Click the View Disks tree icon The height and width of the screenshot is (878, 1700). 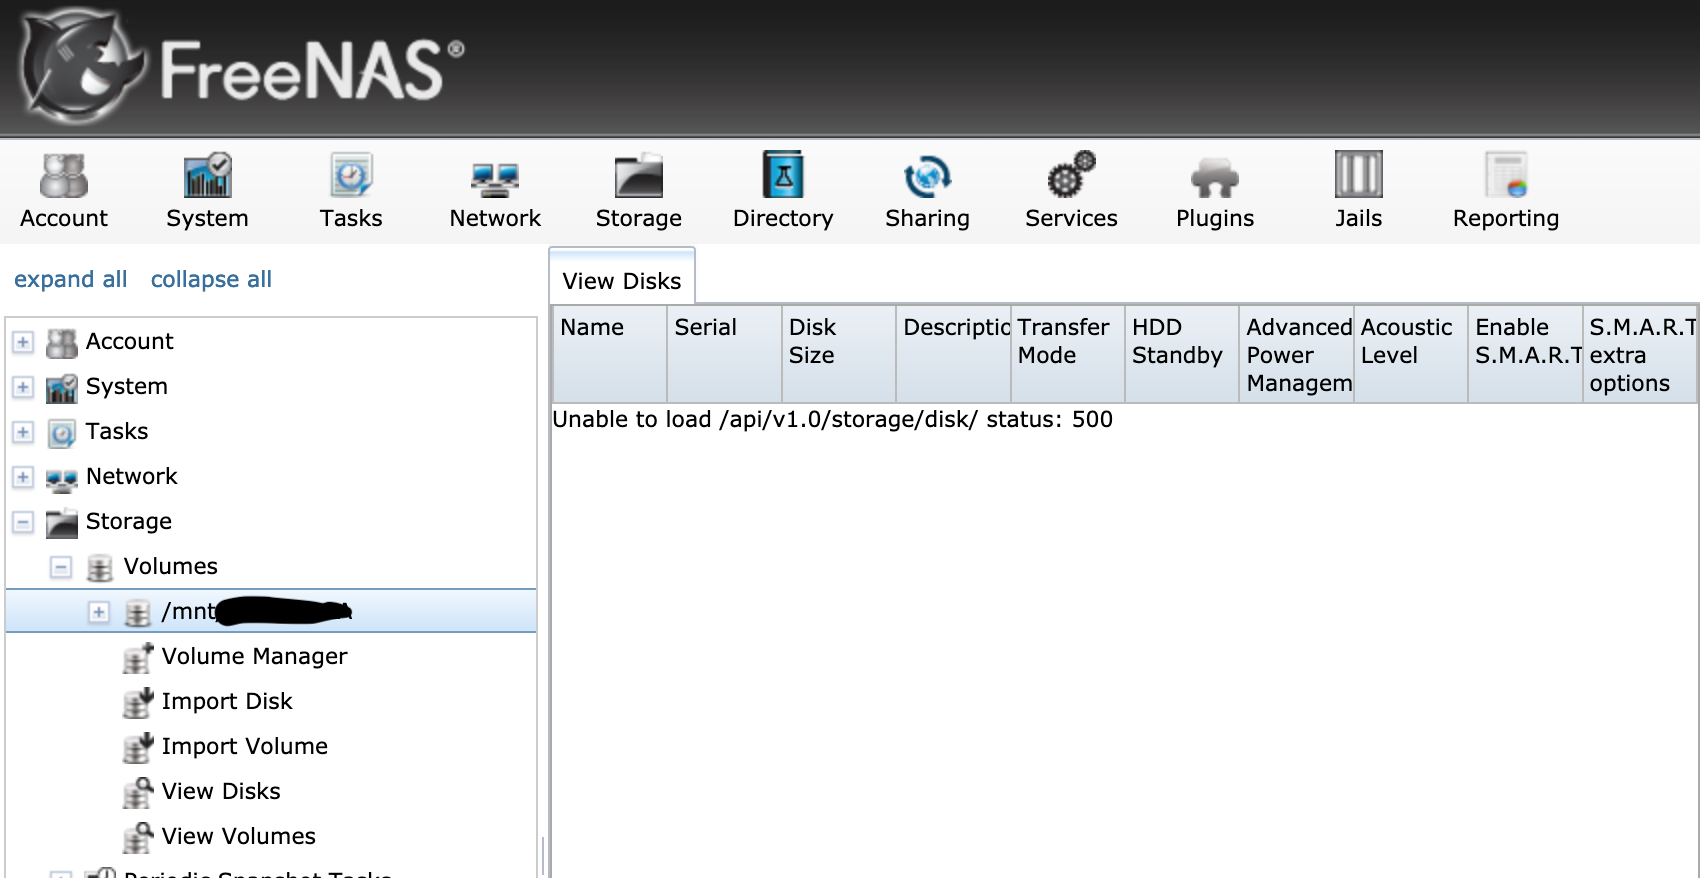(x=137, y=792)
